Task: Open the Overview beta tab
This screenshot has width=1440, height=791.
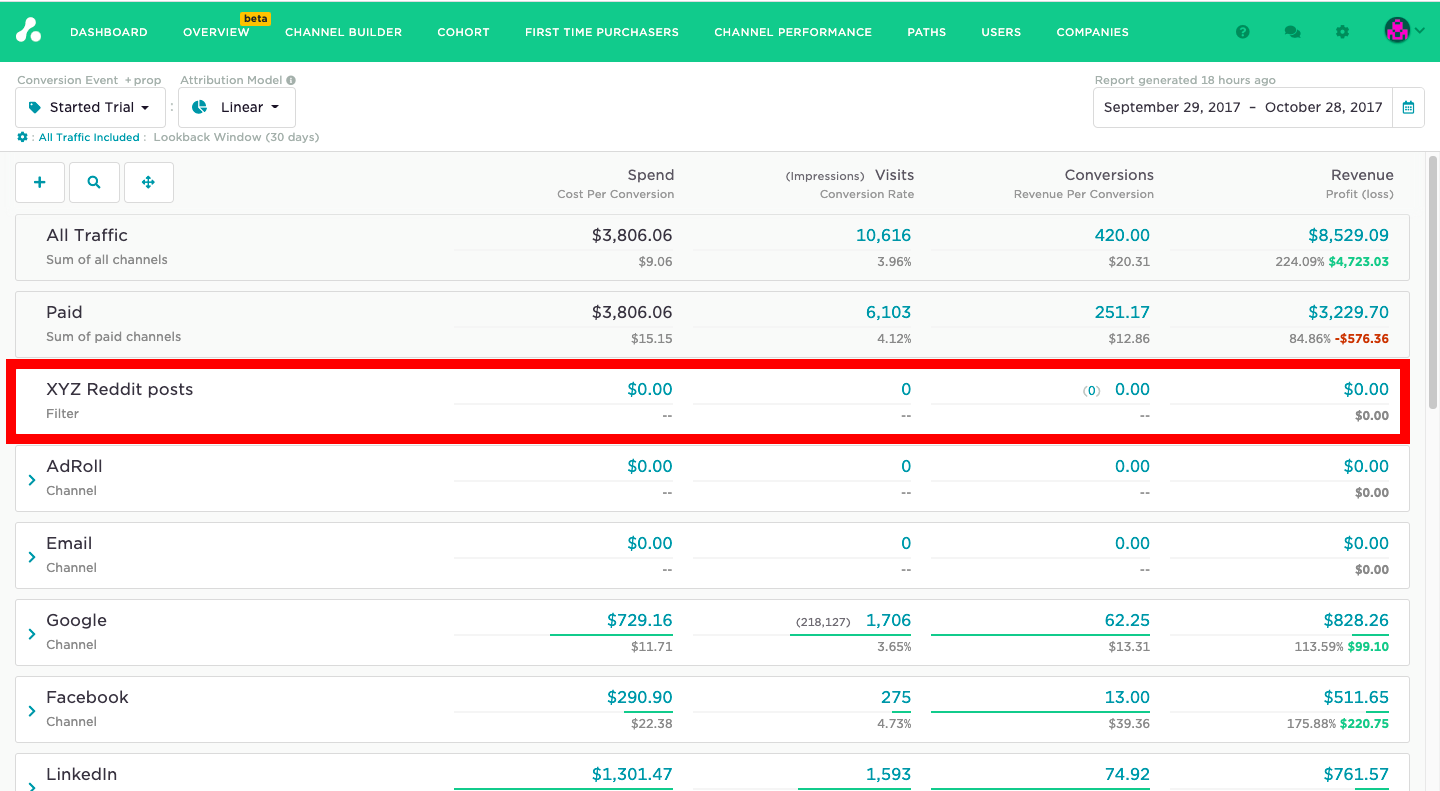Action: point(216,32)
